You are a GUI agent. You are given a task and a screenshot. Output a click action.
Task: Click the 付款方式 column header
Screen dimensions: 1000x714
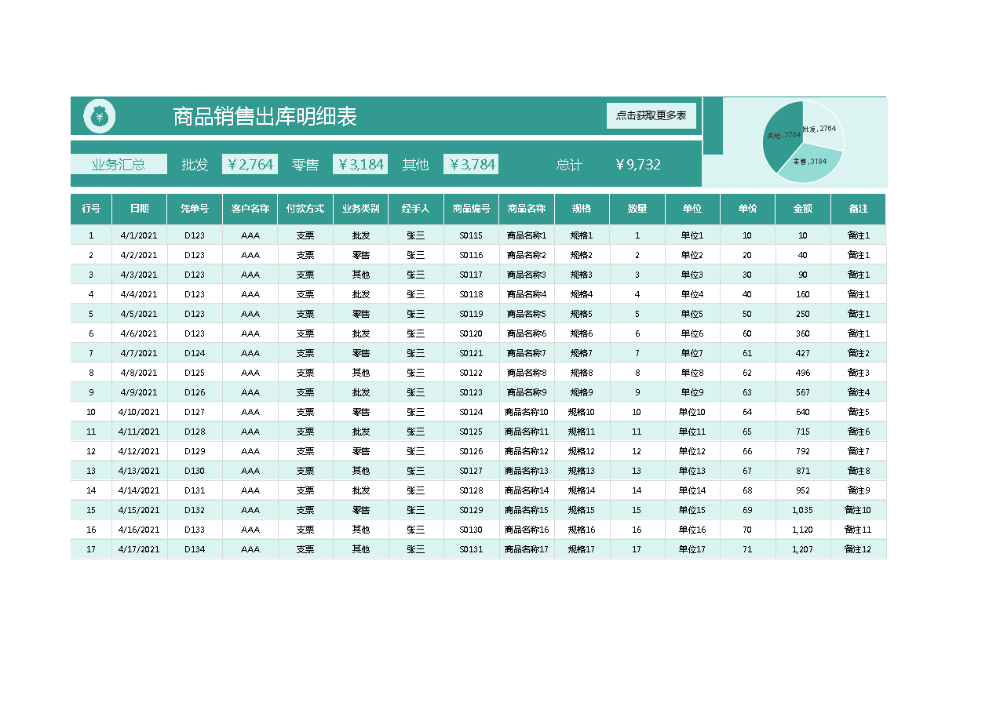coord(305,208)
